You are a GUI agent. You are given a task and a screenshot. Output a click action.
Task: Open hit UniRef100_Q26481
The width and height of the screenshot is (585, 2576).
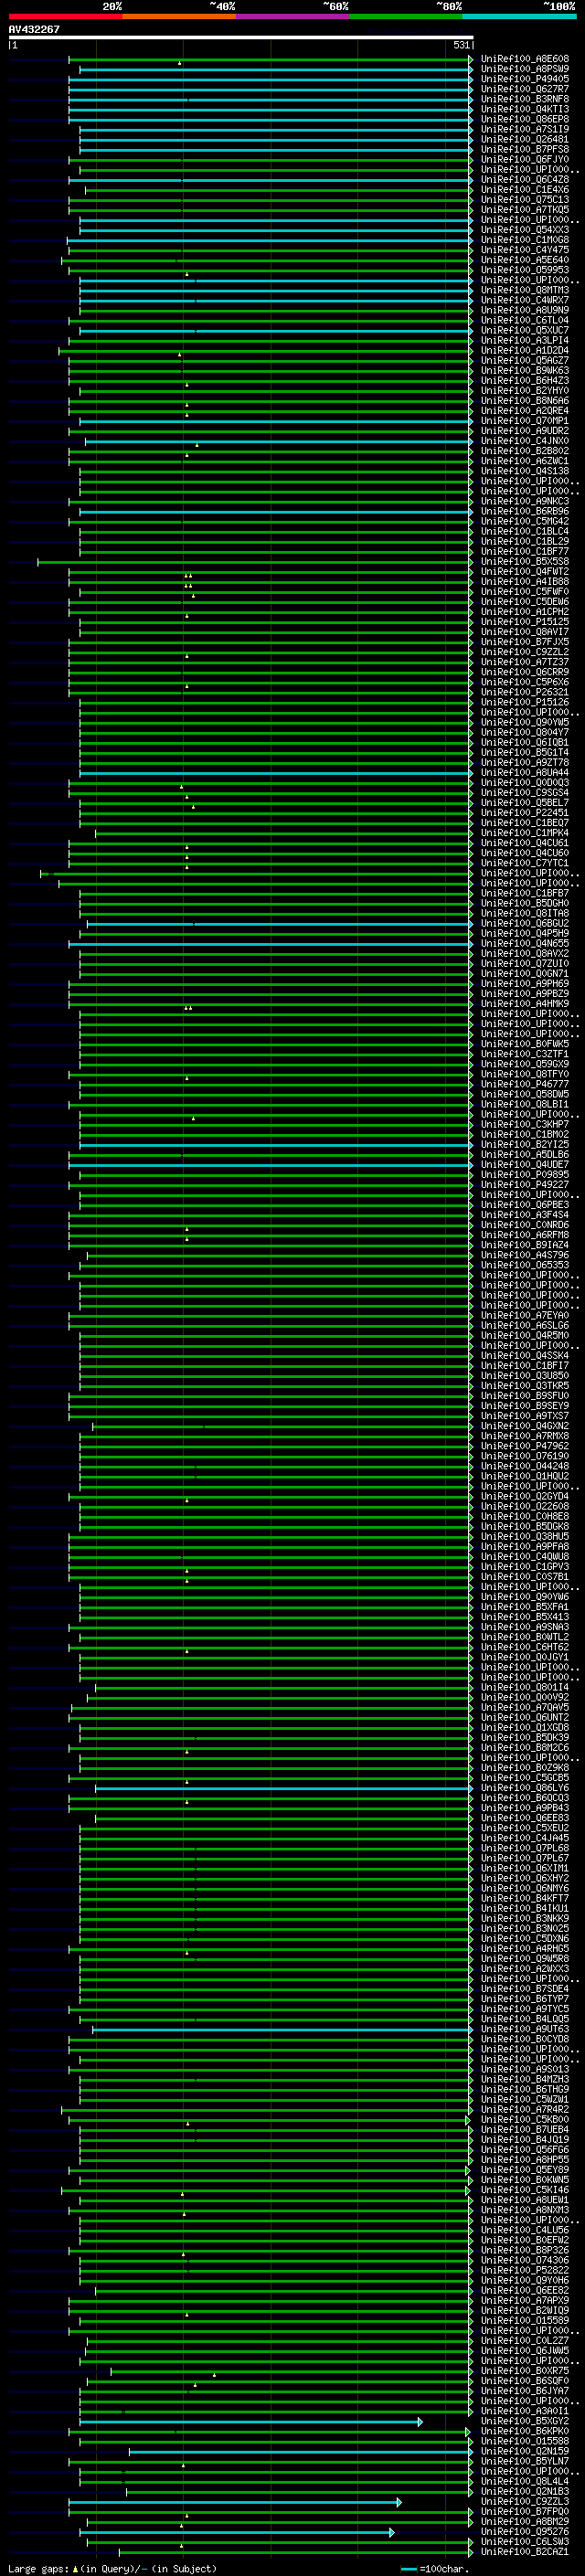(x=524, y=139)
